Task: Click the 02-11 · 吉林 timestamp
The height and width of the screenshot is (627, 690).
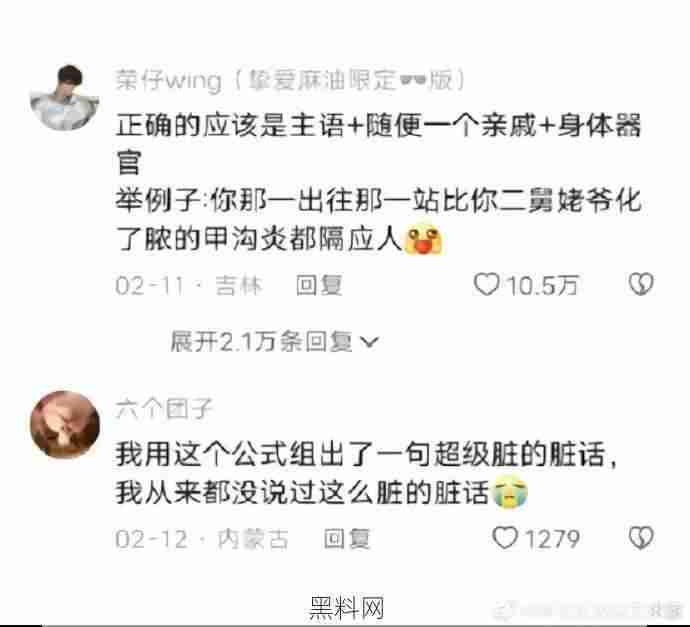Action: click(x=189, y=285)
